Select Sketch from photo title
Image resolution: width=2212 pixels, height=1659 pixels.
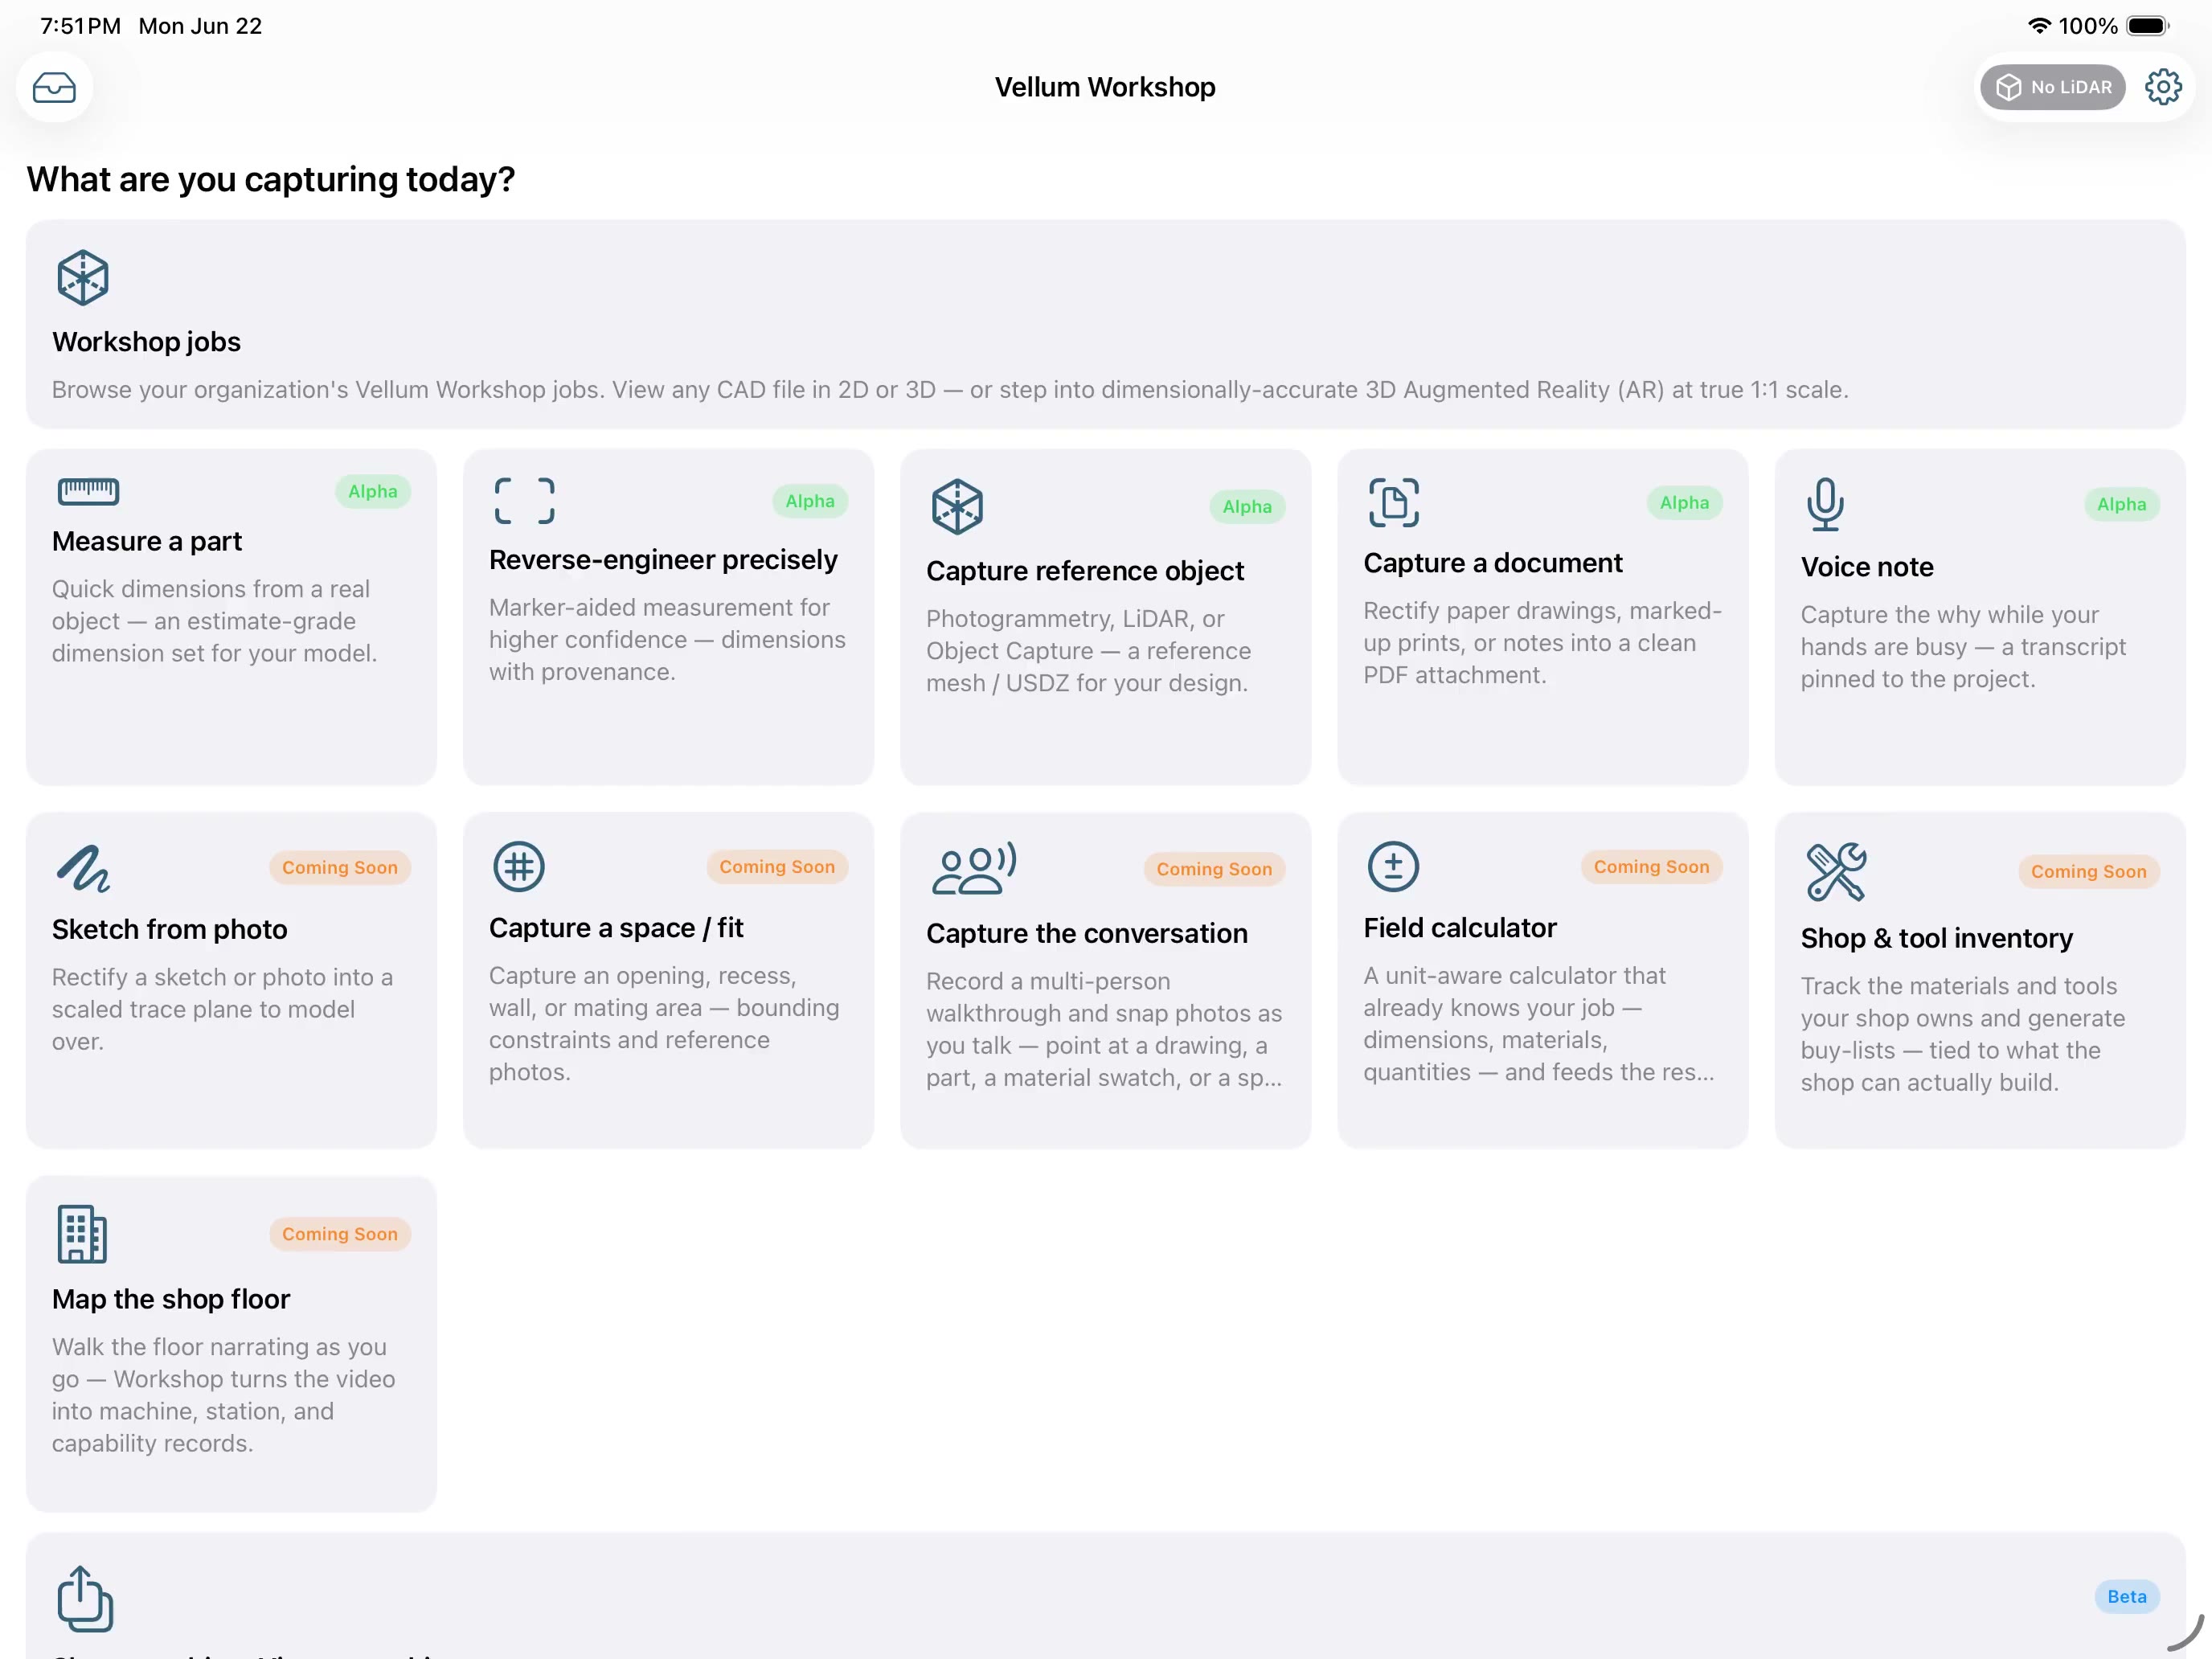pos(170,930)
